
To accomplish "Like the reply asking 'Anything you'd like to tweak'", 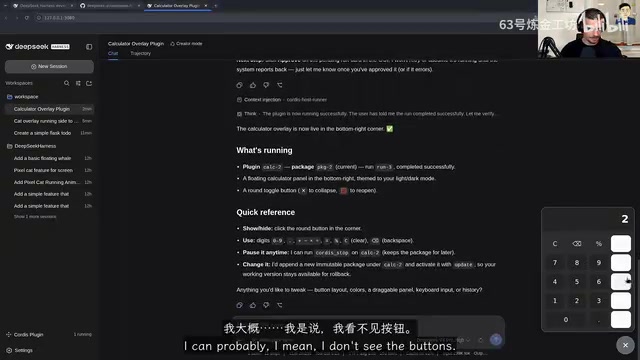I will (253, 305).
